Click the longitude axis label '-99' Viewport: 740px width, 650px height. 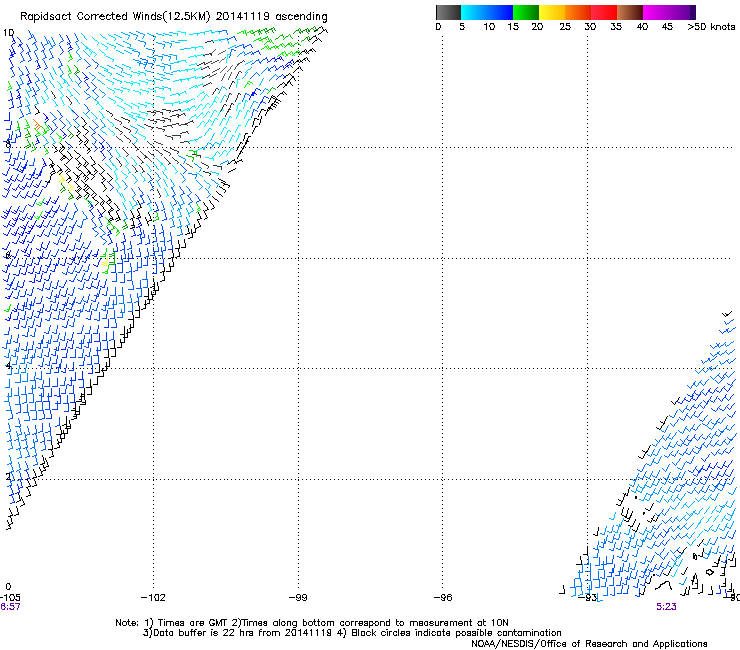[x=298, y=598]
